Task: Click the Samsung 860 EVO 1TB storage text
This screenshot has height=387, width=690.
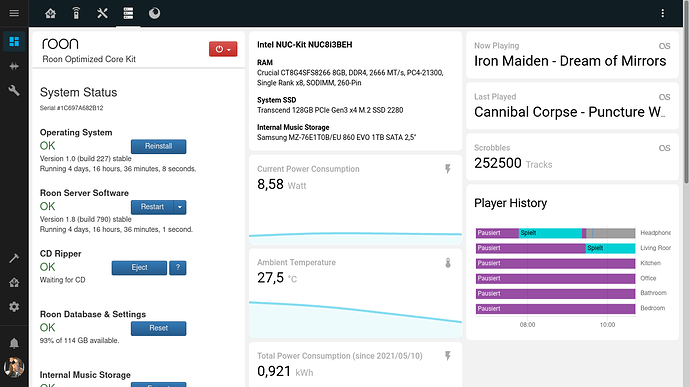Action: click(x=336, y=137)
